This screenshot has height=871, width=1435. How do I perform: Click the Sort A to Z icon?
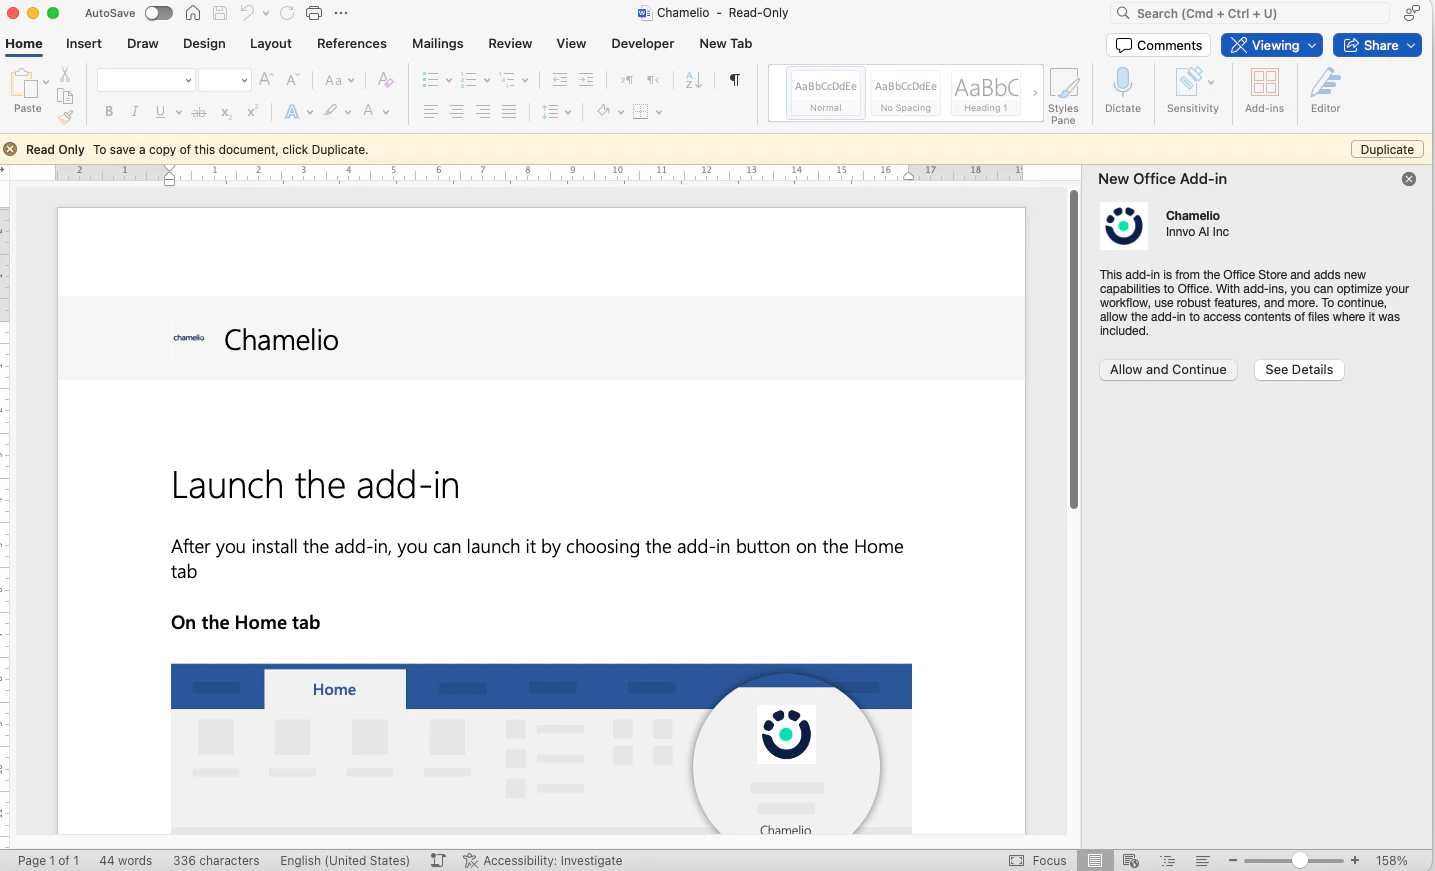coord(693,80)
